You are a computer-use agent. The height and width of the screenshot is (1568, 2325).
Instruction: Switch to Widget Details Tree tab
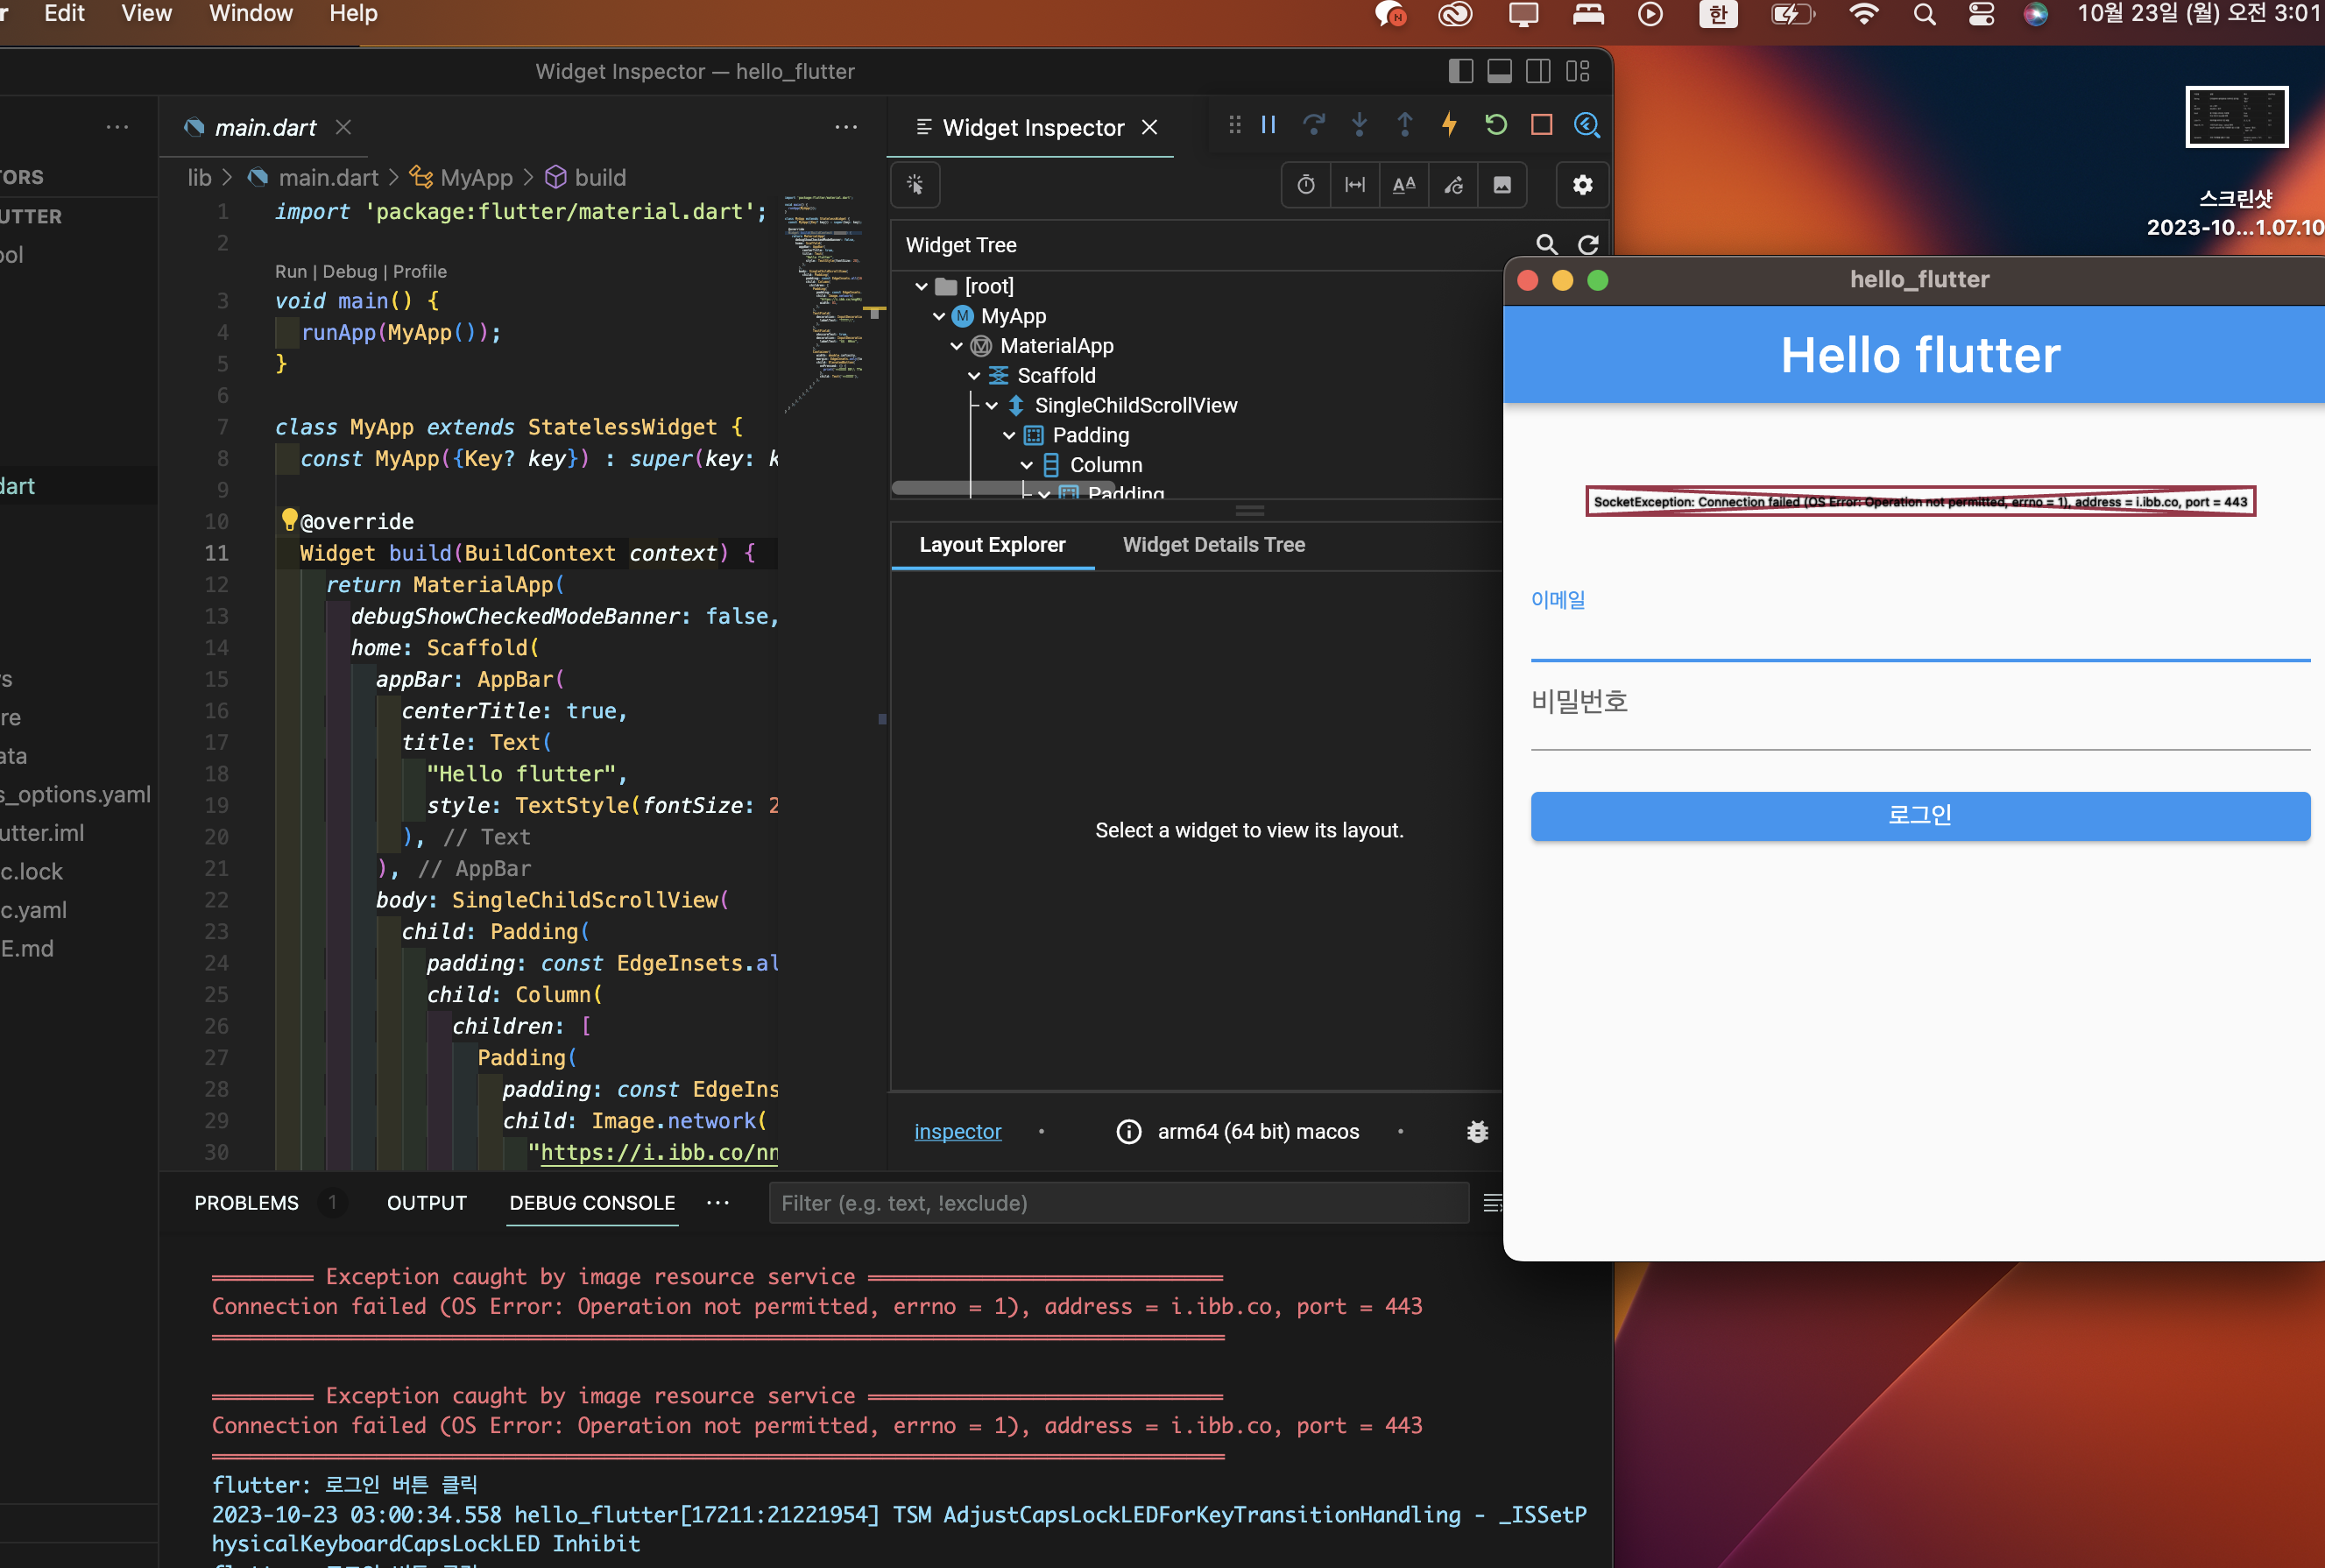1214,545
